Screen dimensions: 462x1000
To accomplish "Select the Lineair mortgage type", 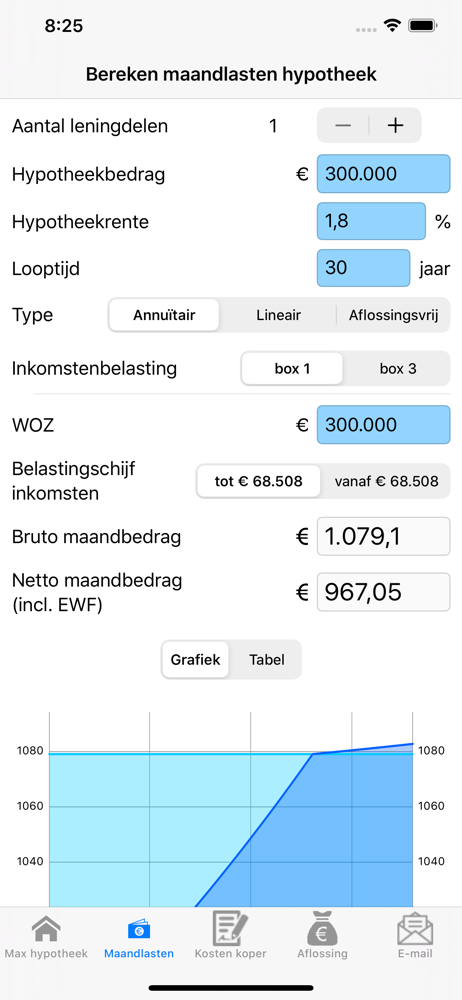I will 278,315.
